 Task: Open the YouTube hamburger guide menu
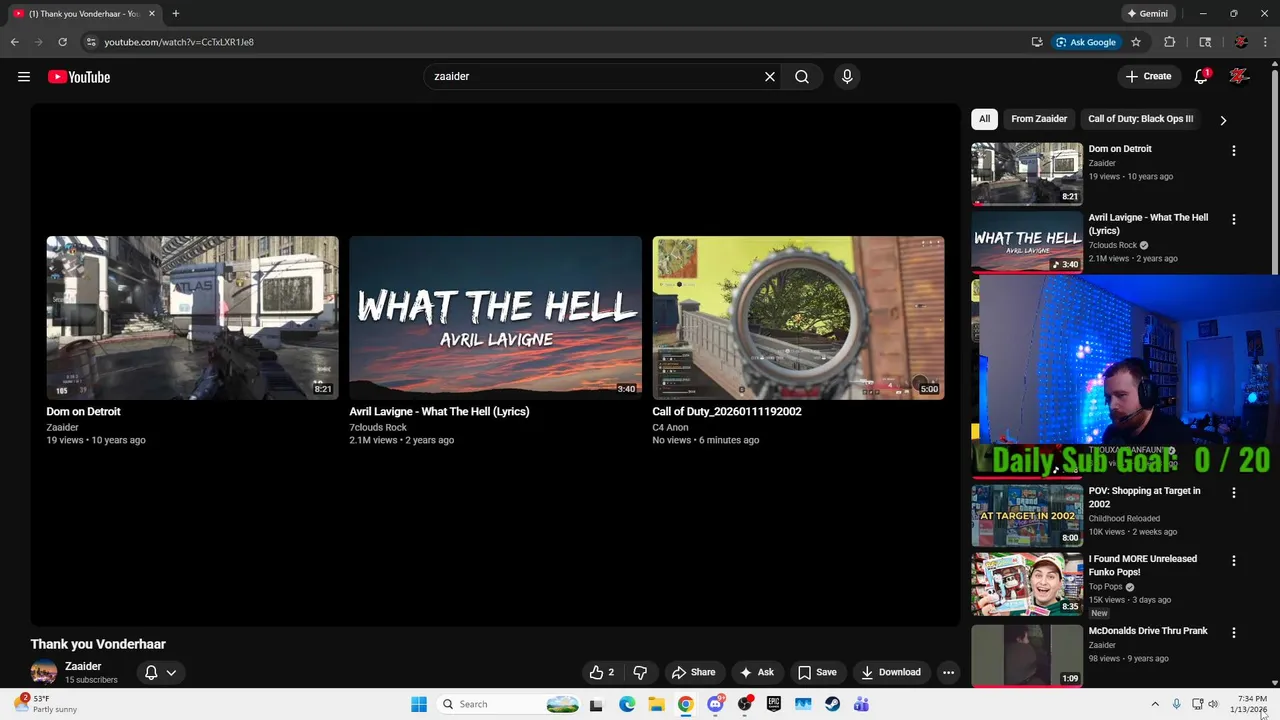click(24, 77)
